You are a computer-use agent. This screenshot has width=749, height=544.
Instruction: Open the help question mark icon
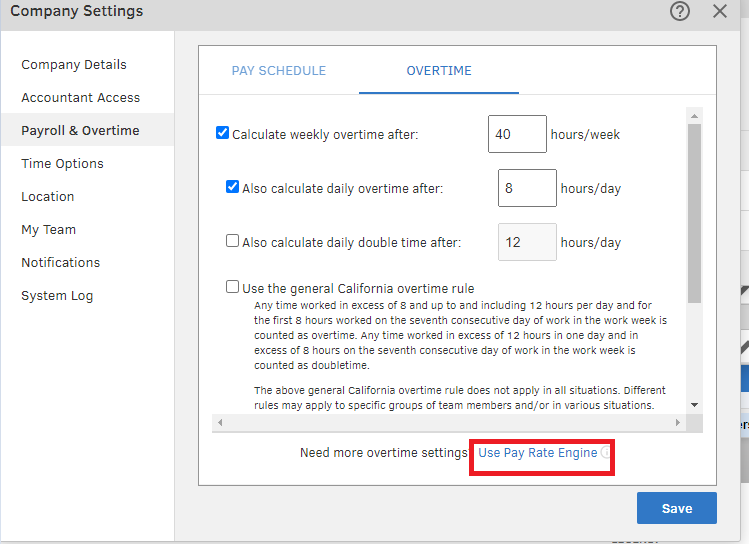(x=680, y=12)
